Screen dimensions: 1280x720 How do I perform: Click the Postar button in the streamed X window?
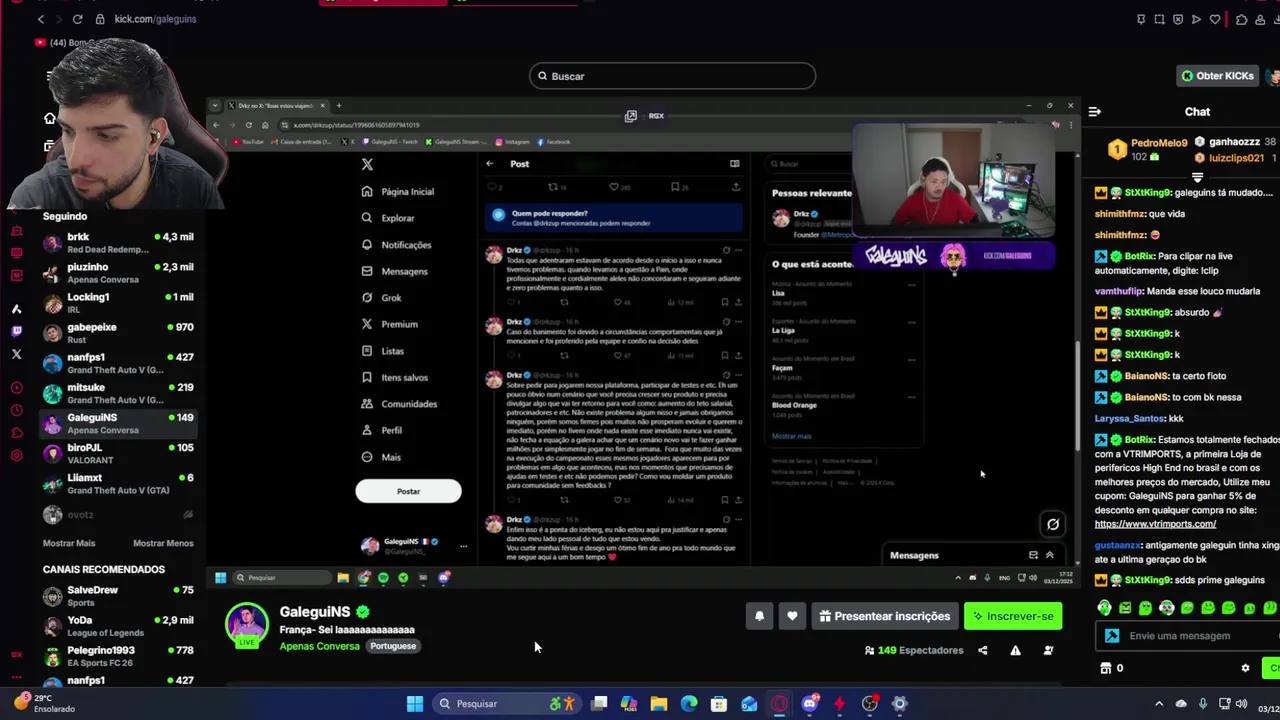[x=408, y=491]
